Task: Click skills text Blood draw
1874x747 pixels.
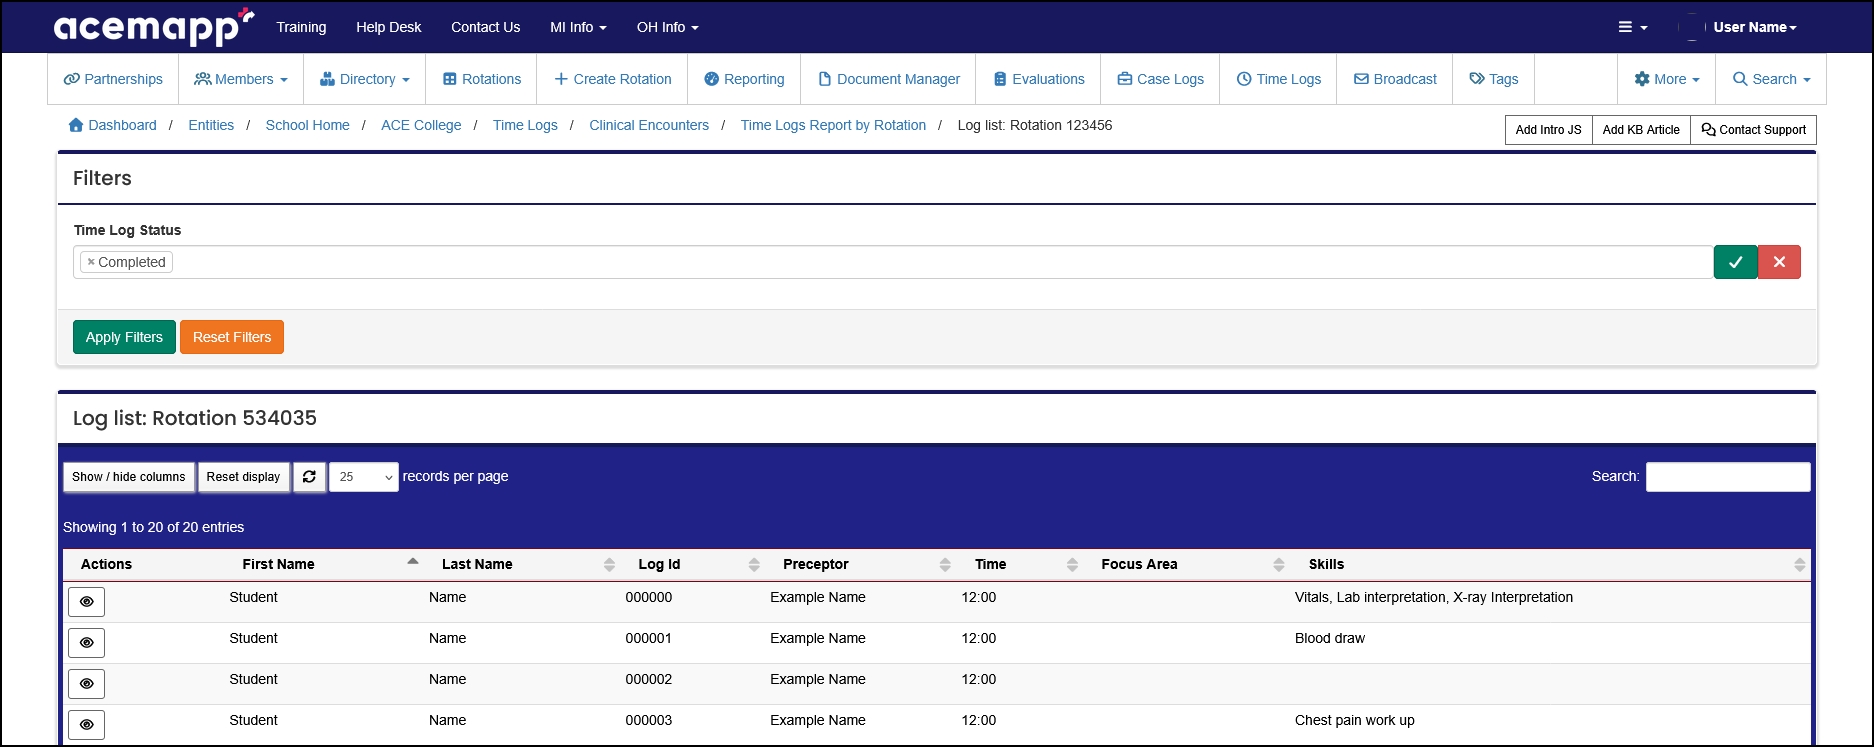Action: (1330, 638)
